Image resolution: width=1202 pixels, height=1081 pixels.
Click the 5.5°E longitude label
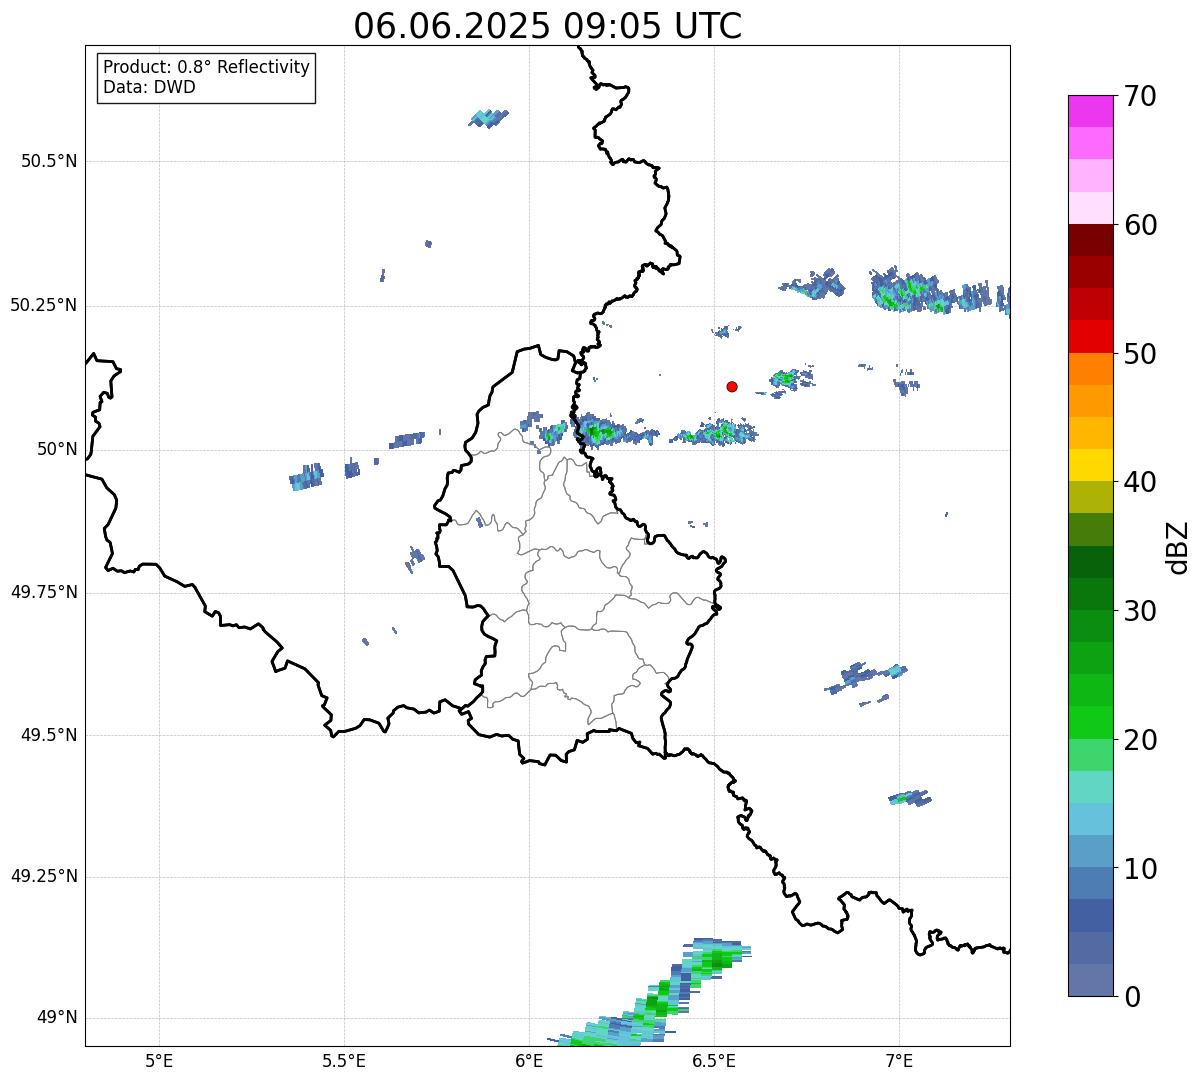click(344, 1060)
